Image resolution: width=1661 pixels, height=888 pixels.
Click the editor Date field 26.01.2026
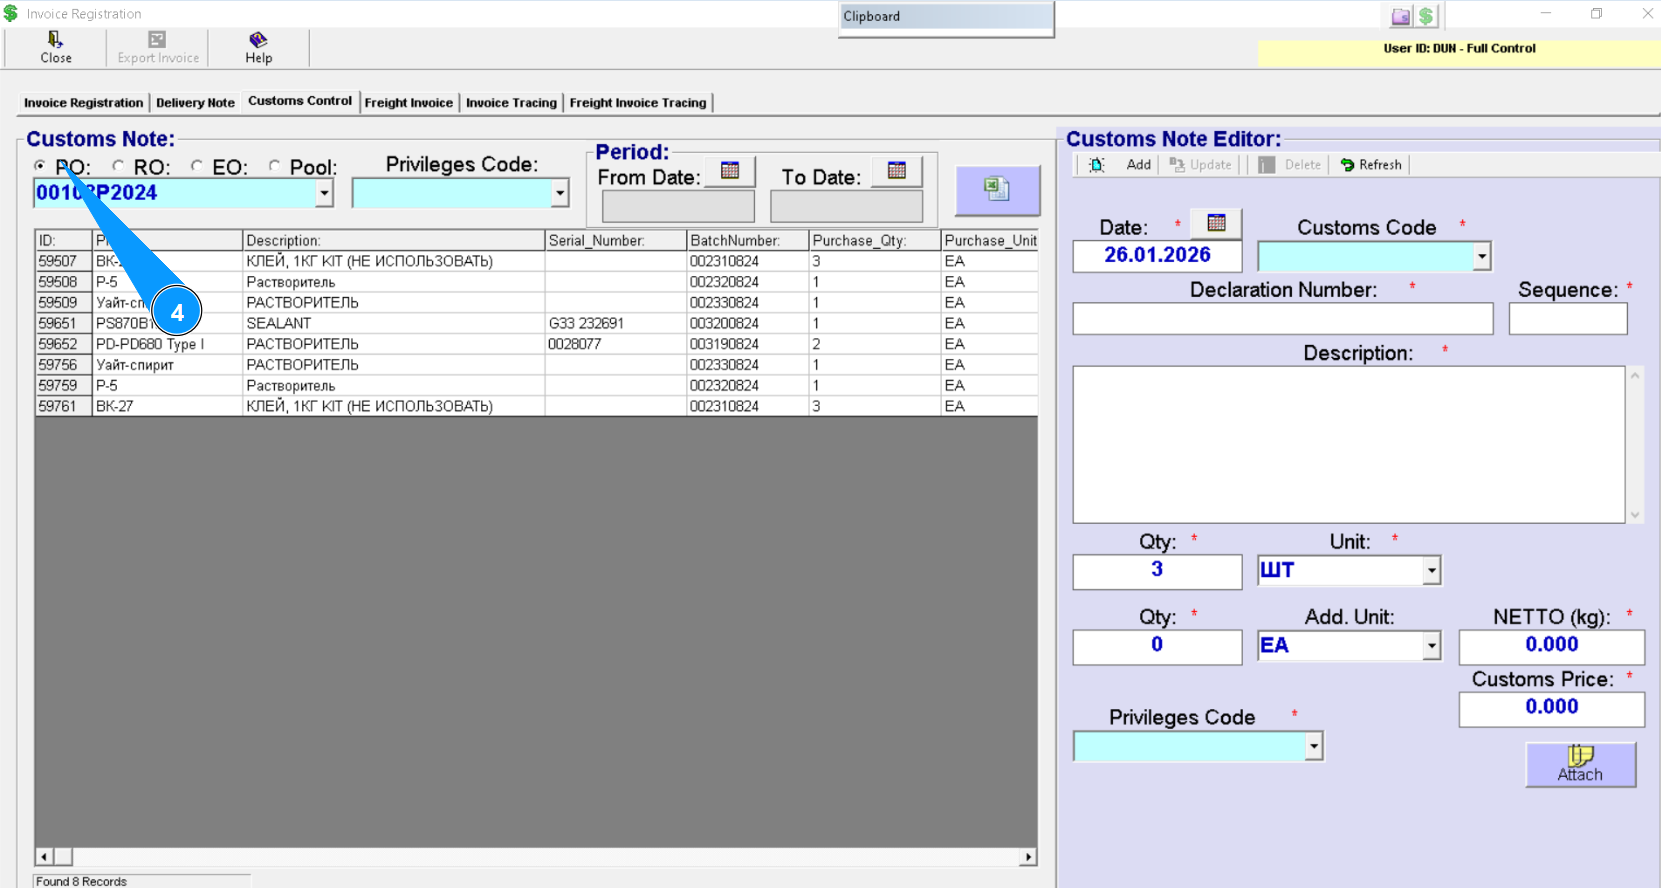(1157, 256)
